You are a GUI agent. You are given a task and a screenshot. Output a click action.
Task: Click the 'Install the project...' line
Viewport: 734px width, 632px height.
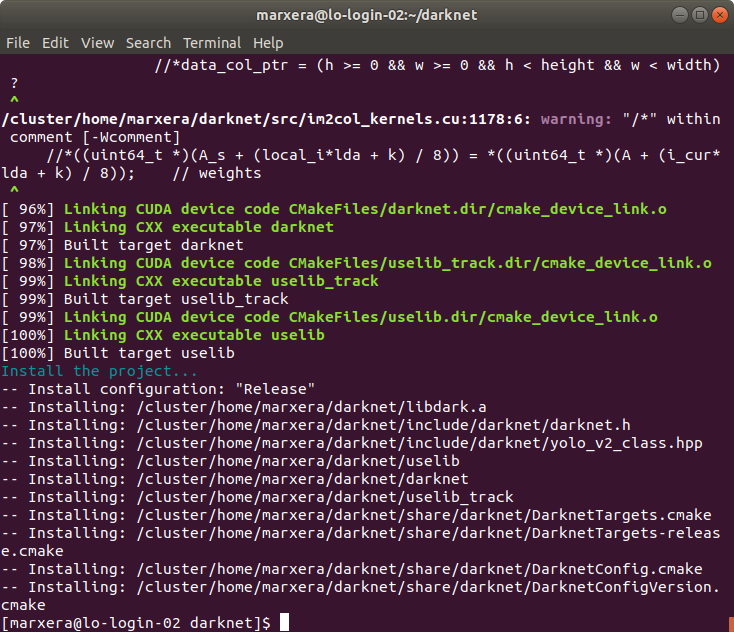pyautogui.click(x=99, y=371)
